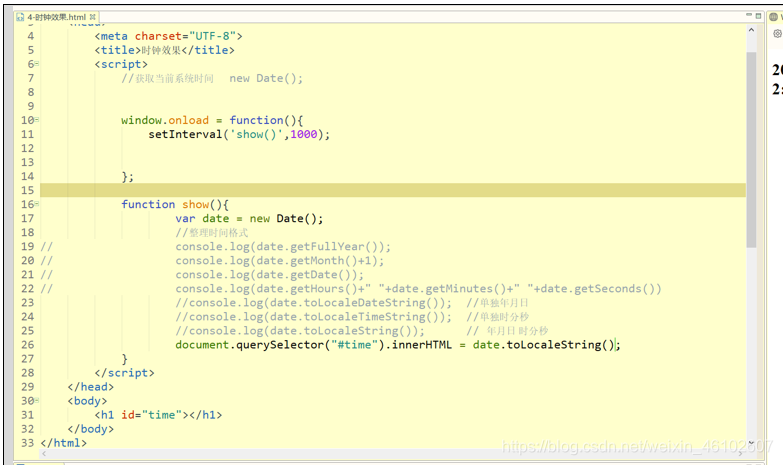Image resolution: width=783 pixels, height=465 pixels.
Task: Click the commented getHours() console.log line
Action: [x=418, y=289]
